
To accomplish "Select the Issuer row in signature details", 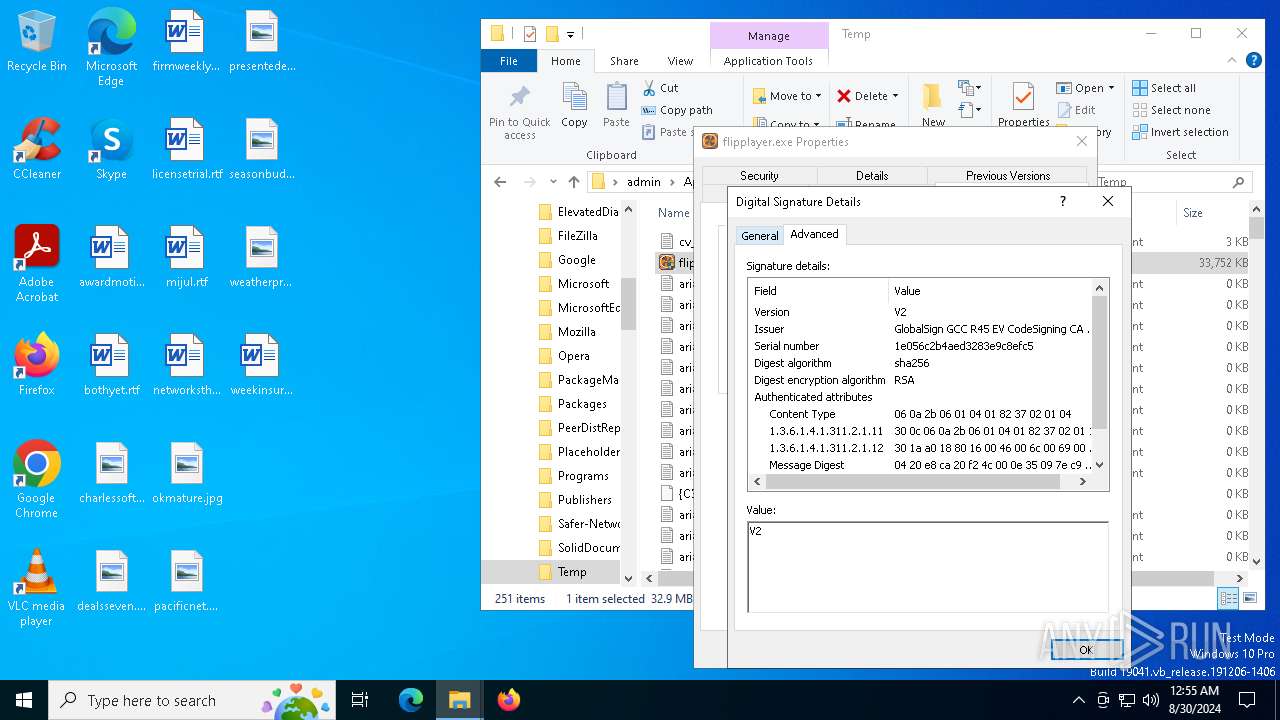I will (921, 329).
